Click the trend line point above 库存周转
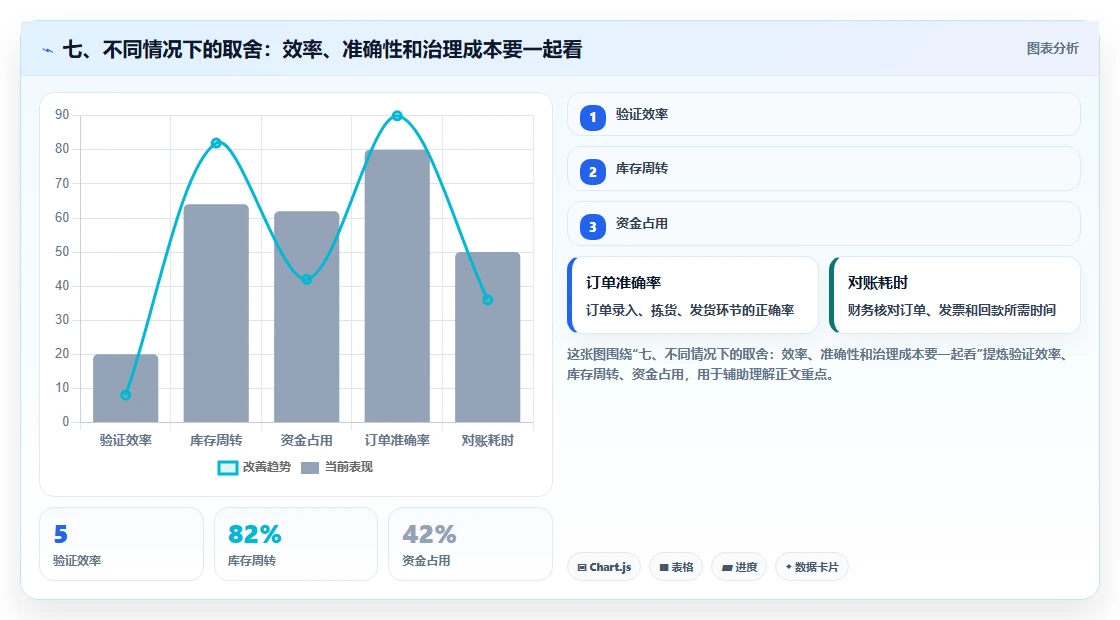Image resolution: width=1120 pixels, height=620 pixels. coord(216,143)
